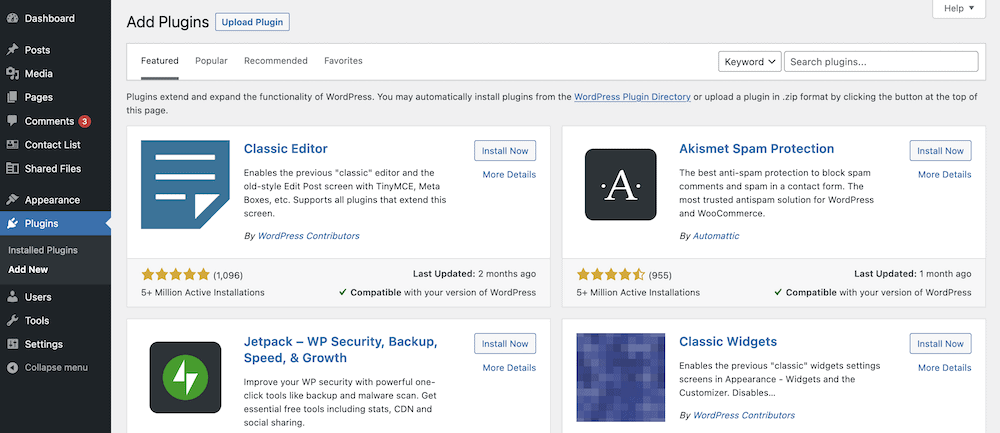Open Akismet Spam Protection title link
Screen dimensions: 1000x433
[x=756, y=149]
